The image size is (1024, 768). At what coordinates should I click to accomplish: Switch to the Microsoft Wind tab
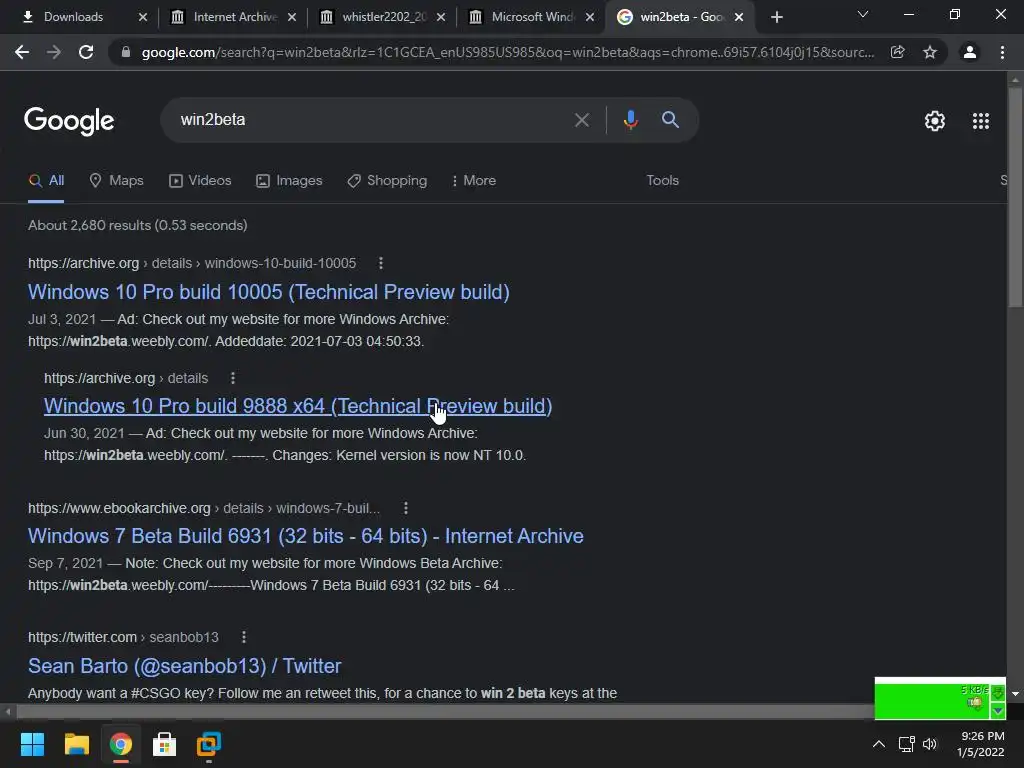(533, 17)
